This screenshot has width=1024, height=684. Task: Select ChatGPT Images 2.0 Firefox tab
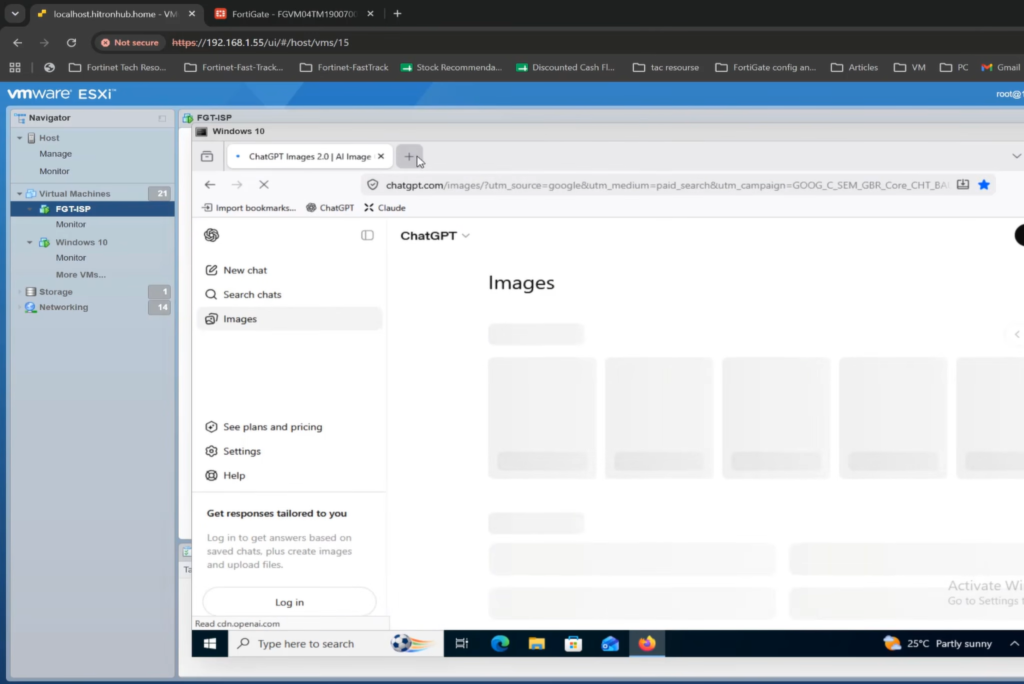point(310,157)
